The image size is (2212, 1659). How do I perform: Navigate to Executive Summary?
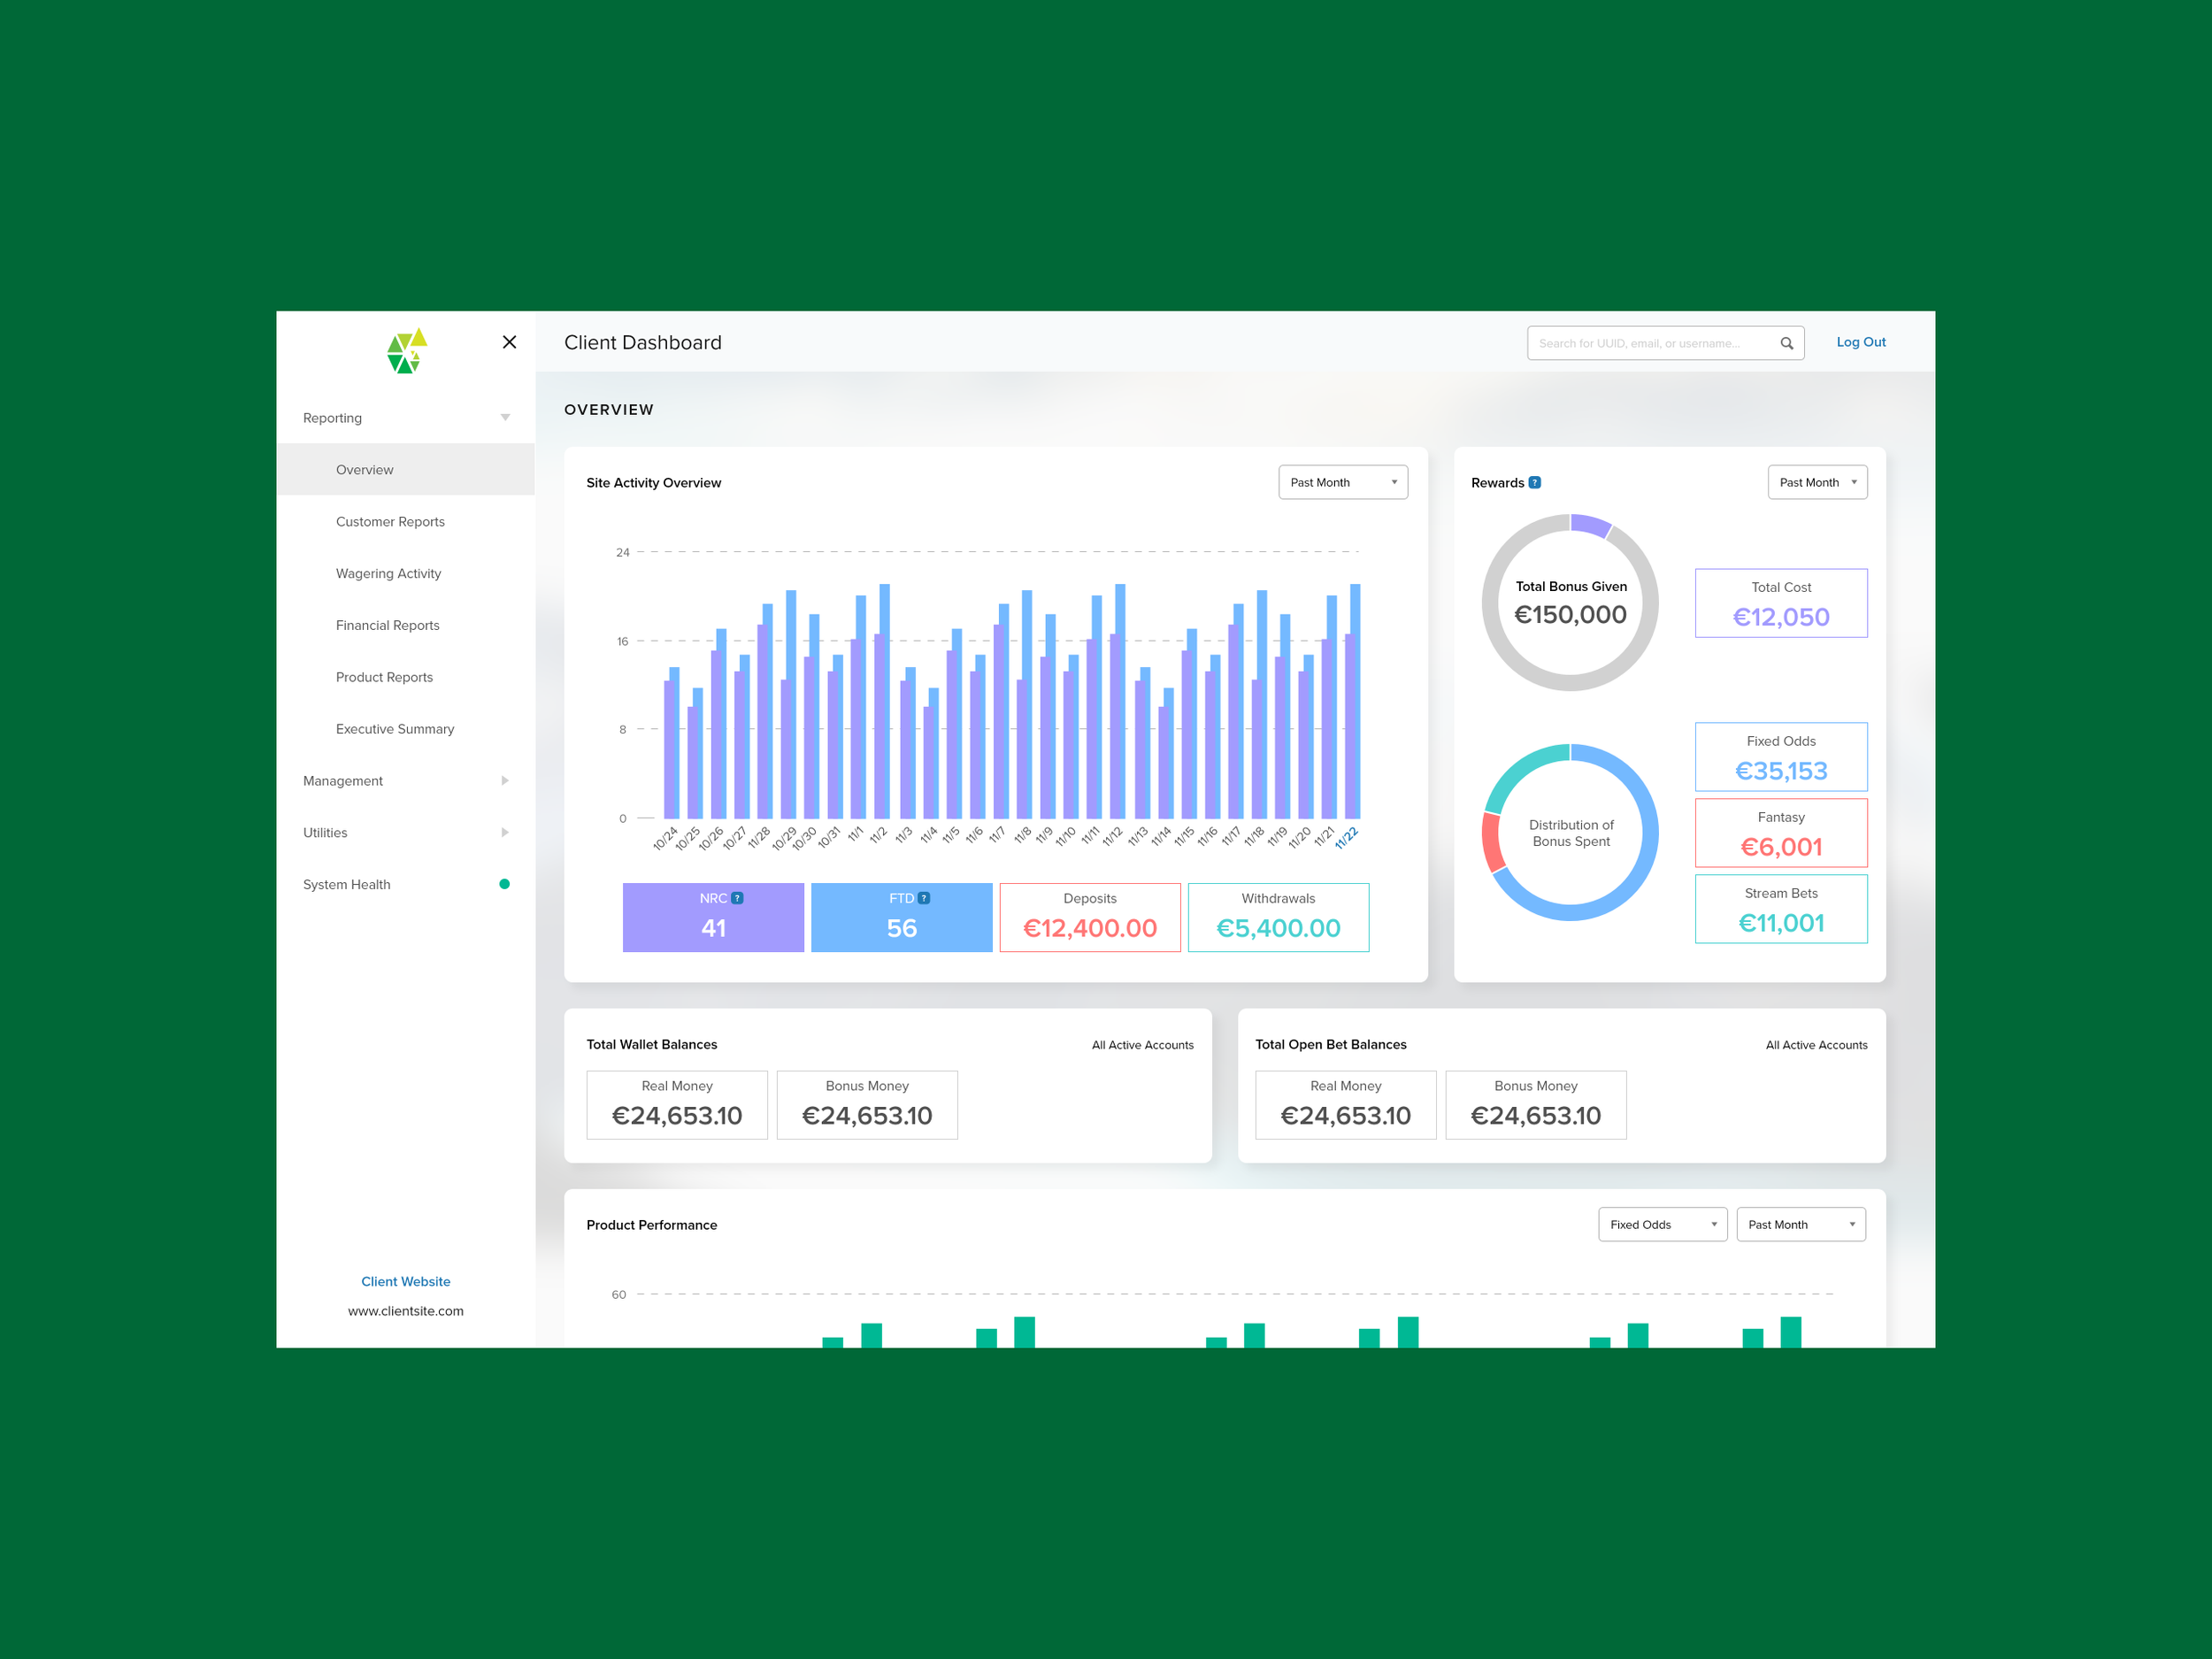tap(394, 728)
